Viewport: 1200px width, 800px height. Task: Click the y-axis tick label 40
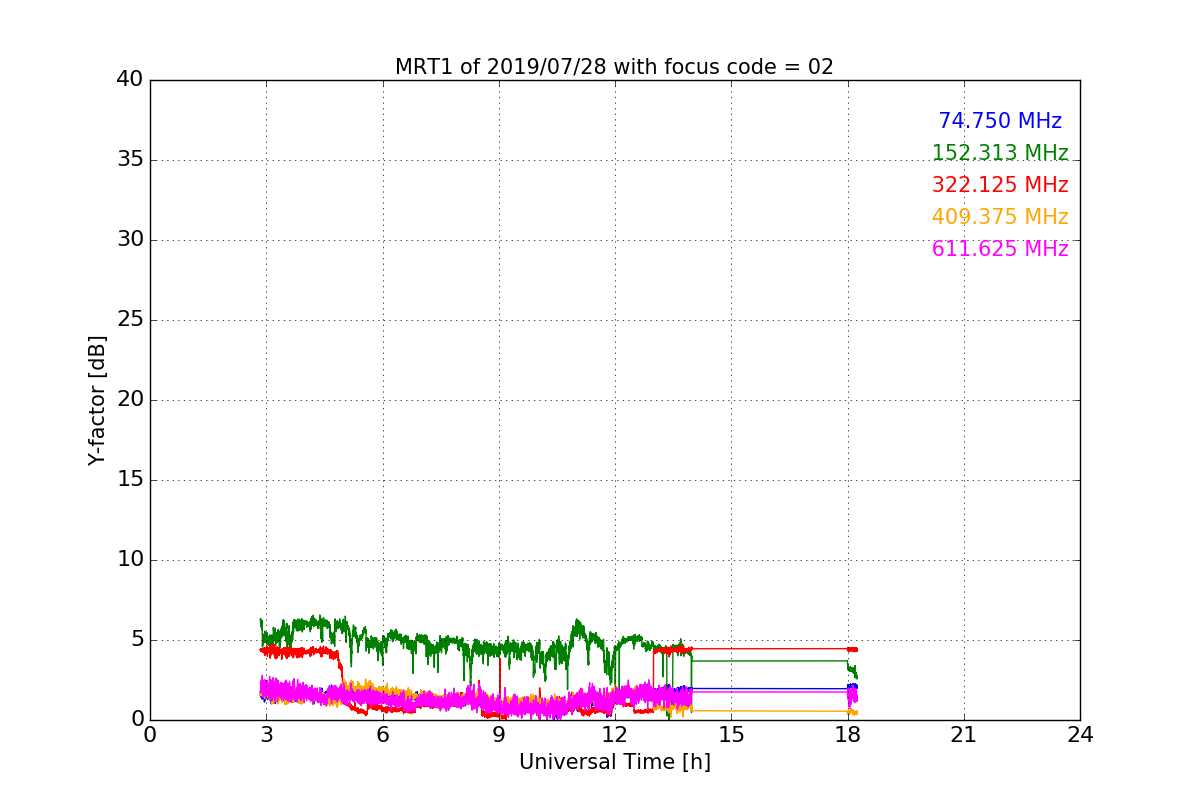coord(130,80)
